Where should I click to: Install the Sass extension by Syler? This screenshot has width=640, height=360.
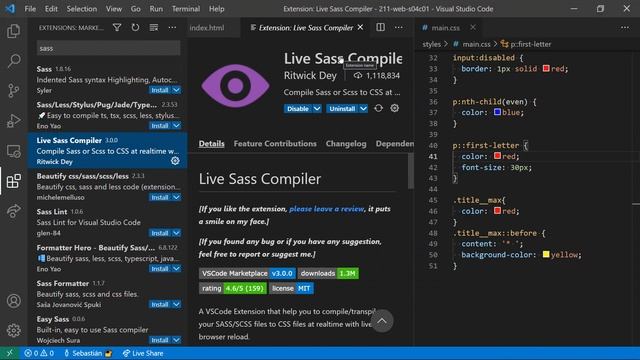[x=160, y=90]
